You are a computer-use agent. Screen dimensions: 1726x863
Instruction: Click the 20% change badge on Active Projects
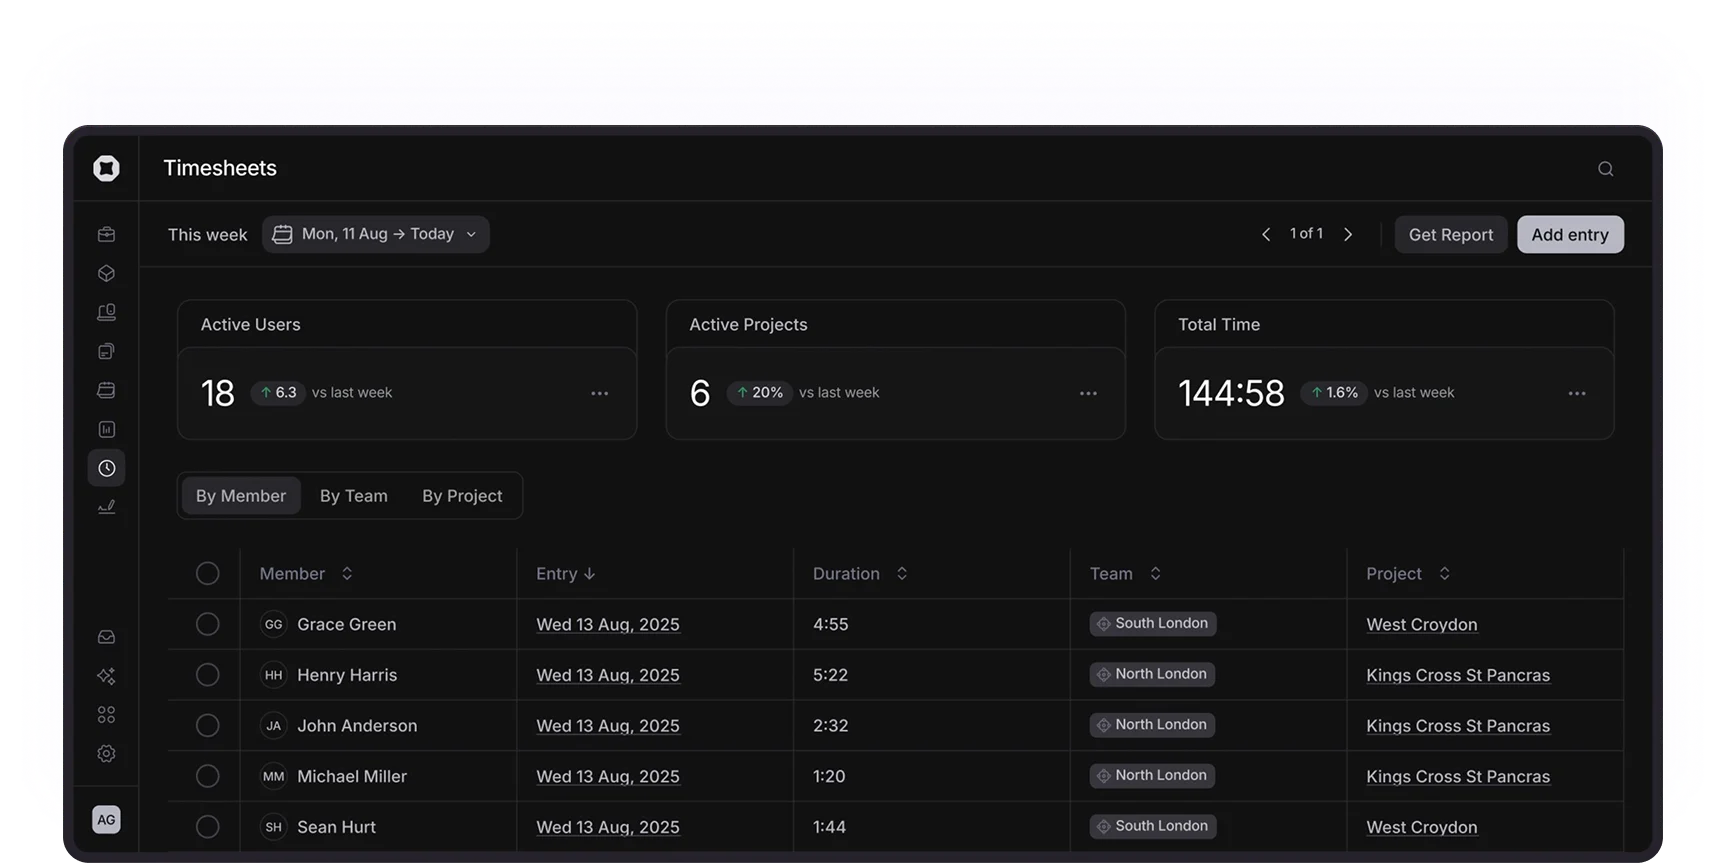tap(760, 393)
